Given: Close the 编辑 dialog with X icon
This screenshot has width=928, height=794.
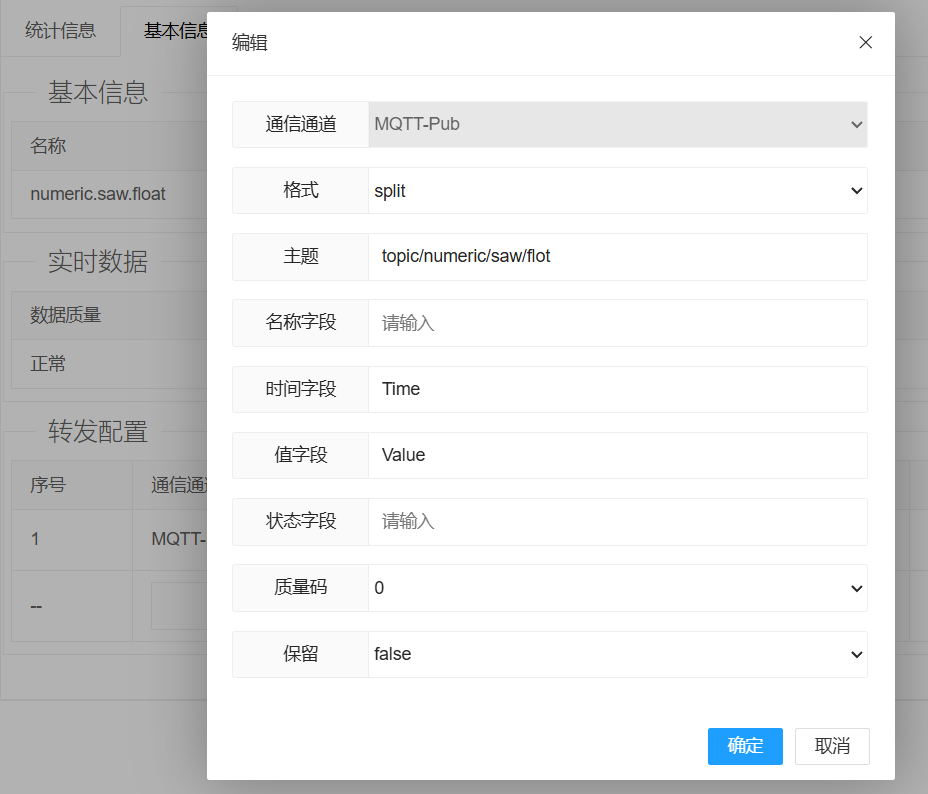Looking at the screenshot, I should click(865, 42).
